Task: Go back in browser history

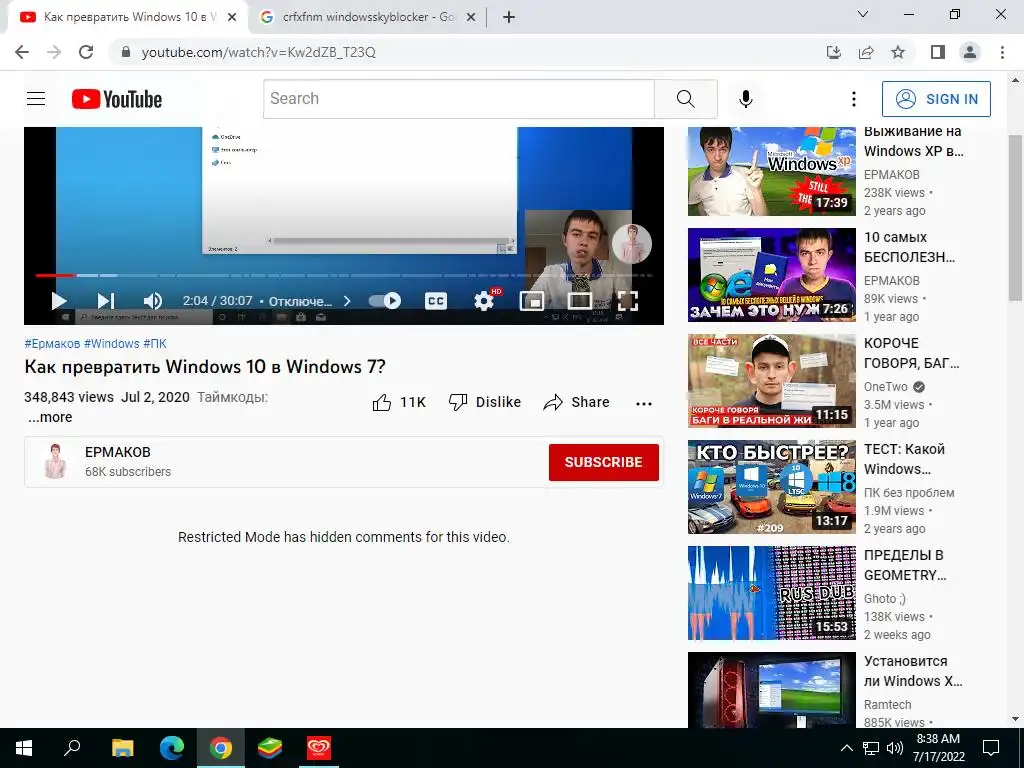Action: click(x=22, y=52)
